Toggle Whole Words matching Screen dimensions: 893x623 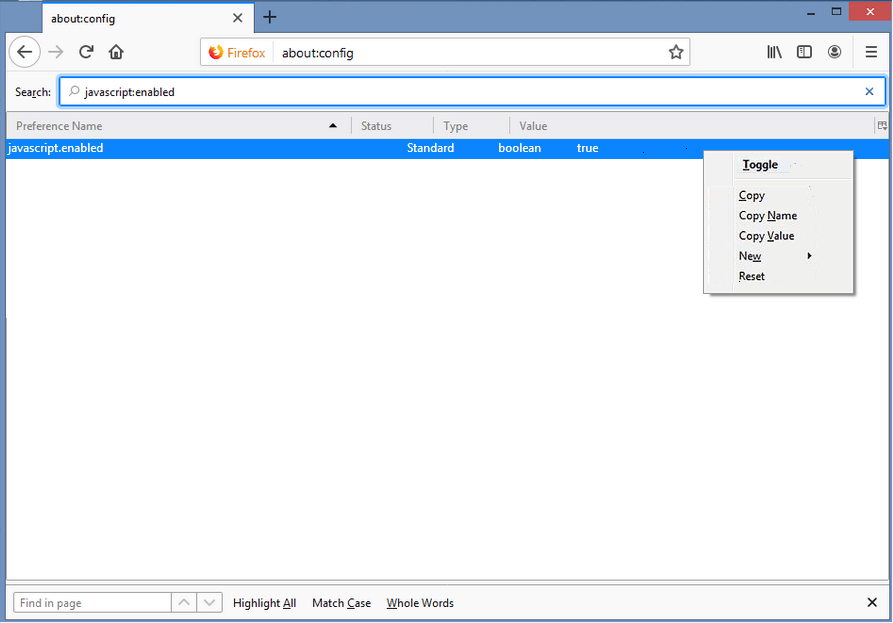pos(419,602)
